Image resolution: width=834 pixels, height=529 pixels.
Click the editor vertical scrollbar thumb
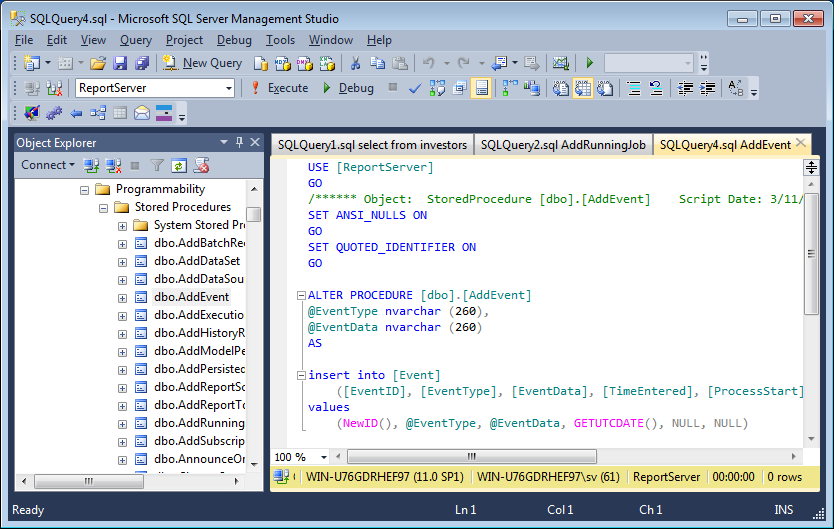[x=811, y=254]
